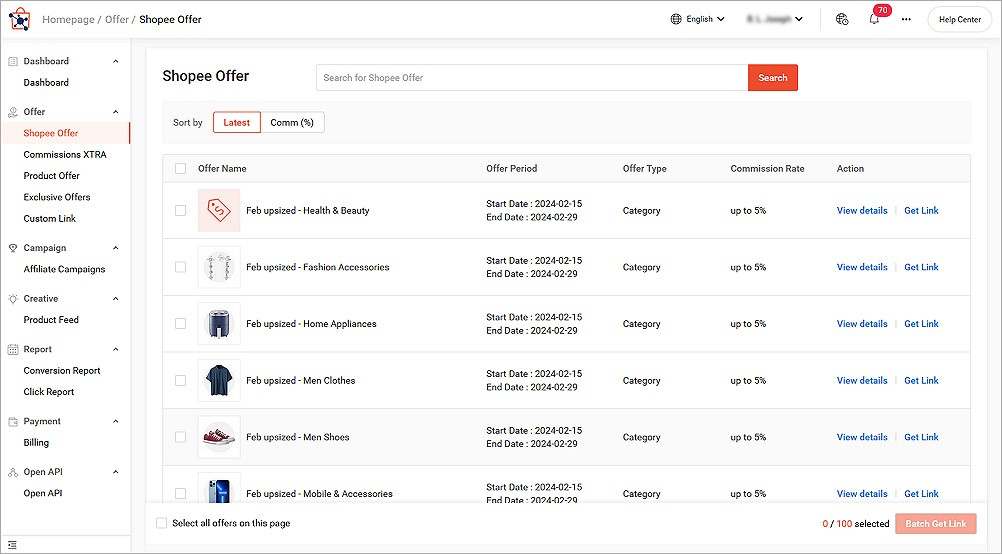Collapse the Campaign sidebar section
1002x554 pixels.
(x=116, y=248)
